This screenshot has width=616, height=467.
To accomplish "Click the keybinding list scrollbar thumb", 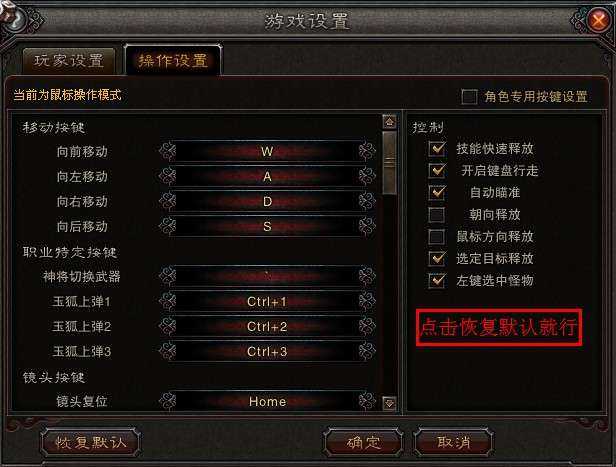I will tap(389, 163).
